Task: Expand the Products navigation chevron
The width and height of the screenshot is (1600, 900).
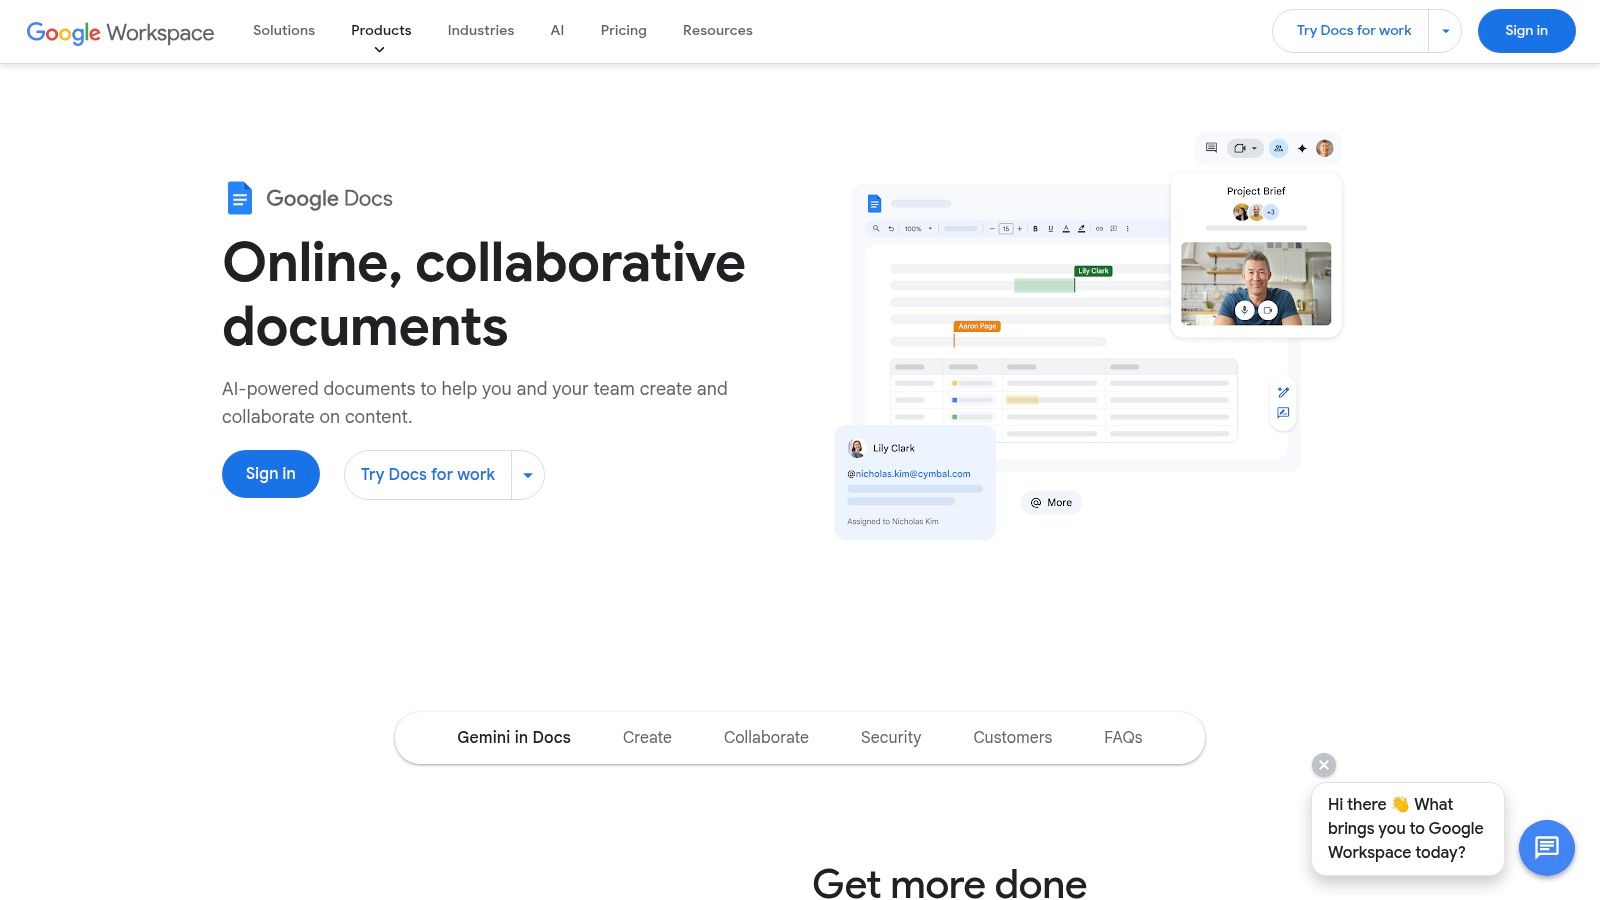Action: pos(380,48)
